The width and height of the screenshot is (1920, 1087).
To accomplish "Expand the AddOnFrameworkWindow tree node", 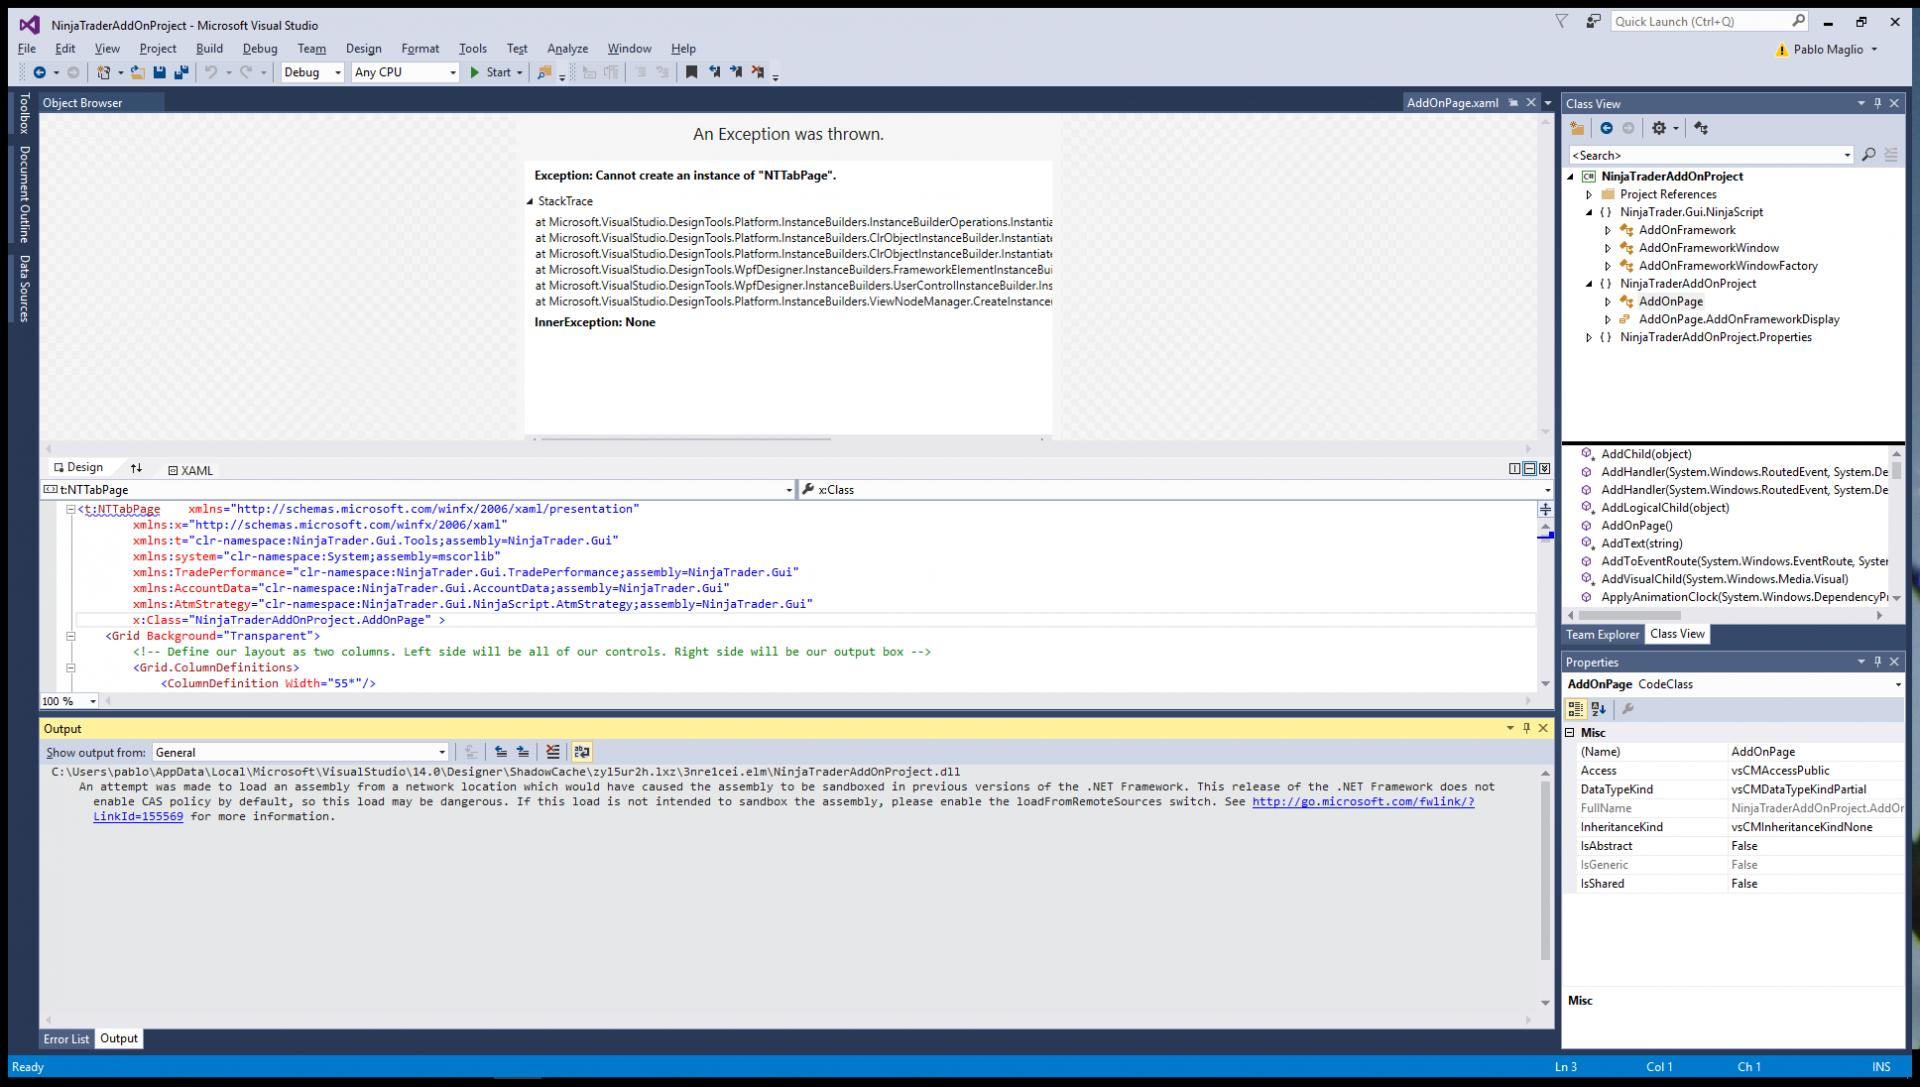I will click(x=1608, y=248).
